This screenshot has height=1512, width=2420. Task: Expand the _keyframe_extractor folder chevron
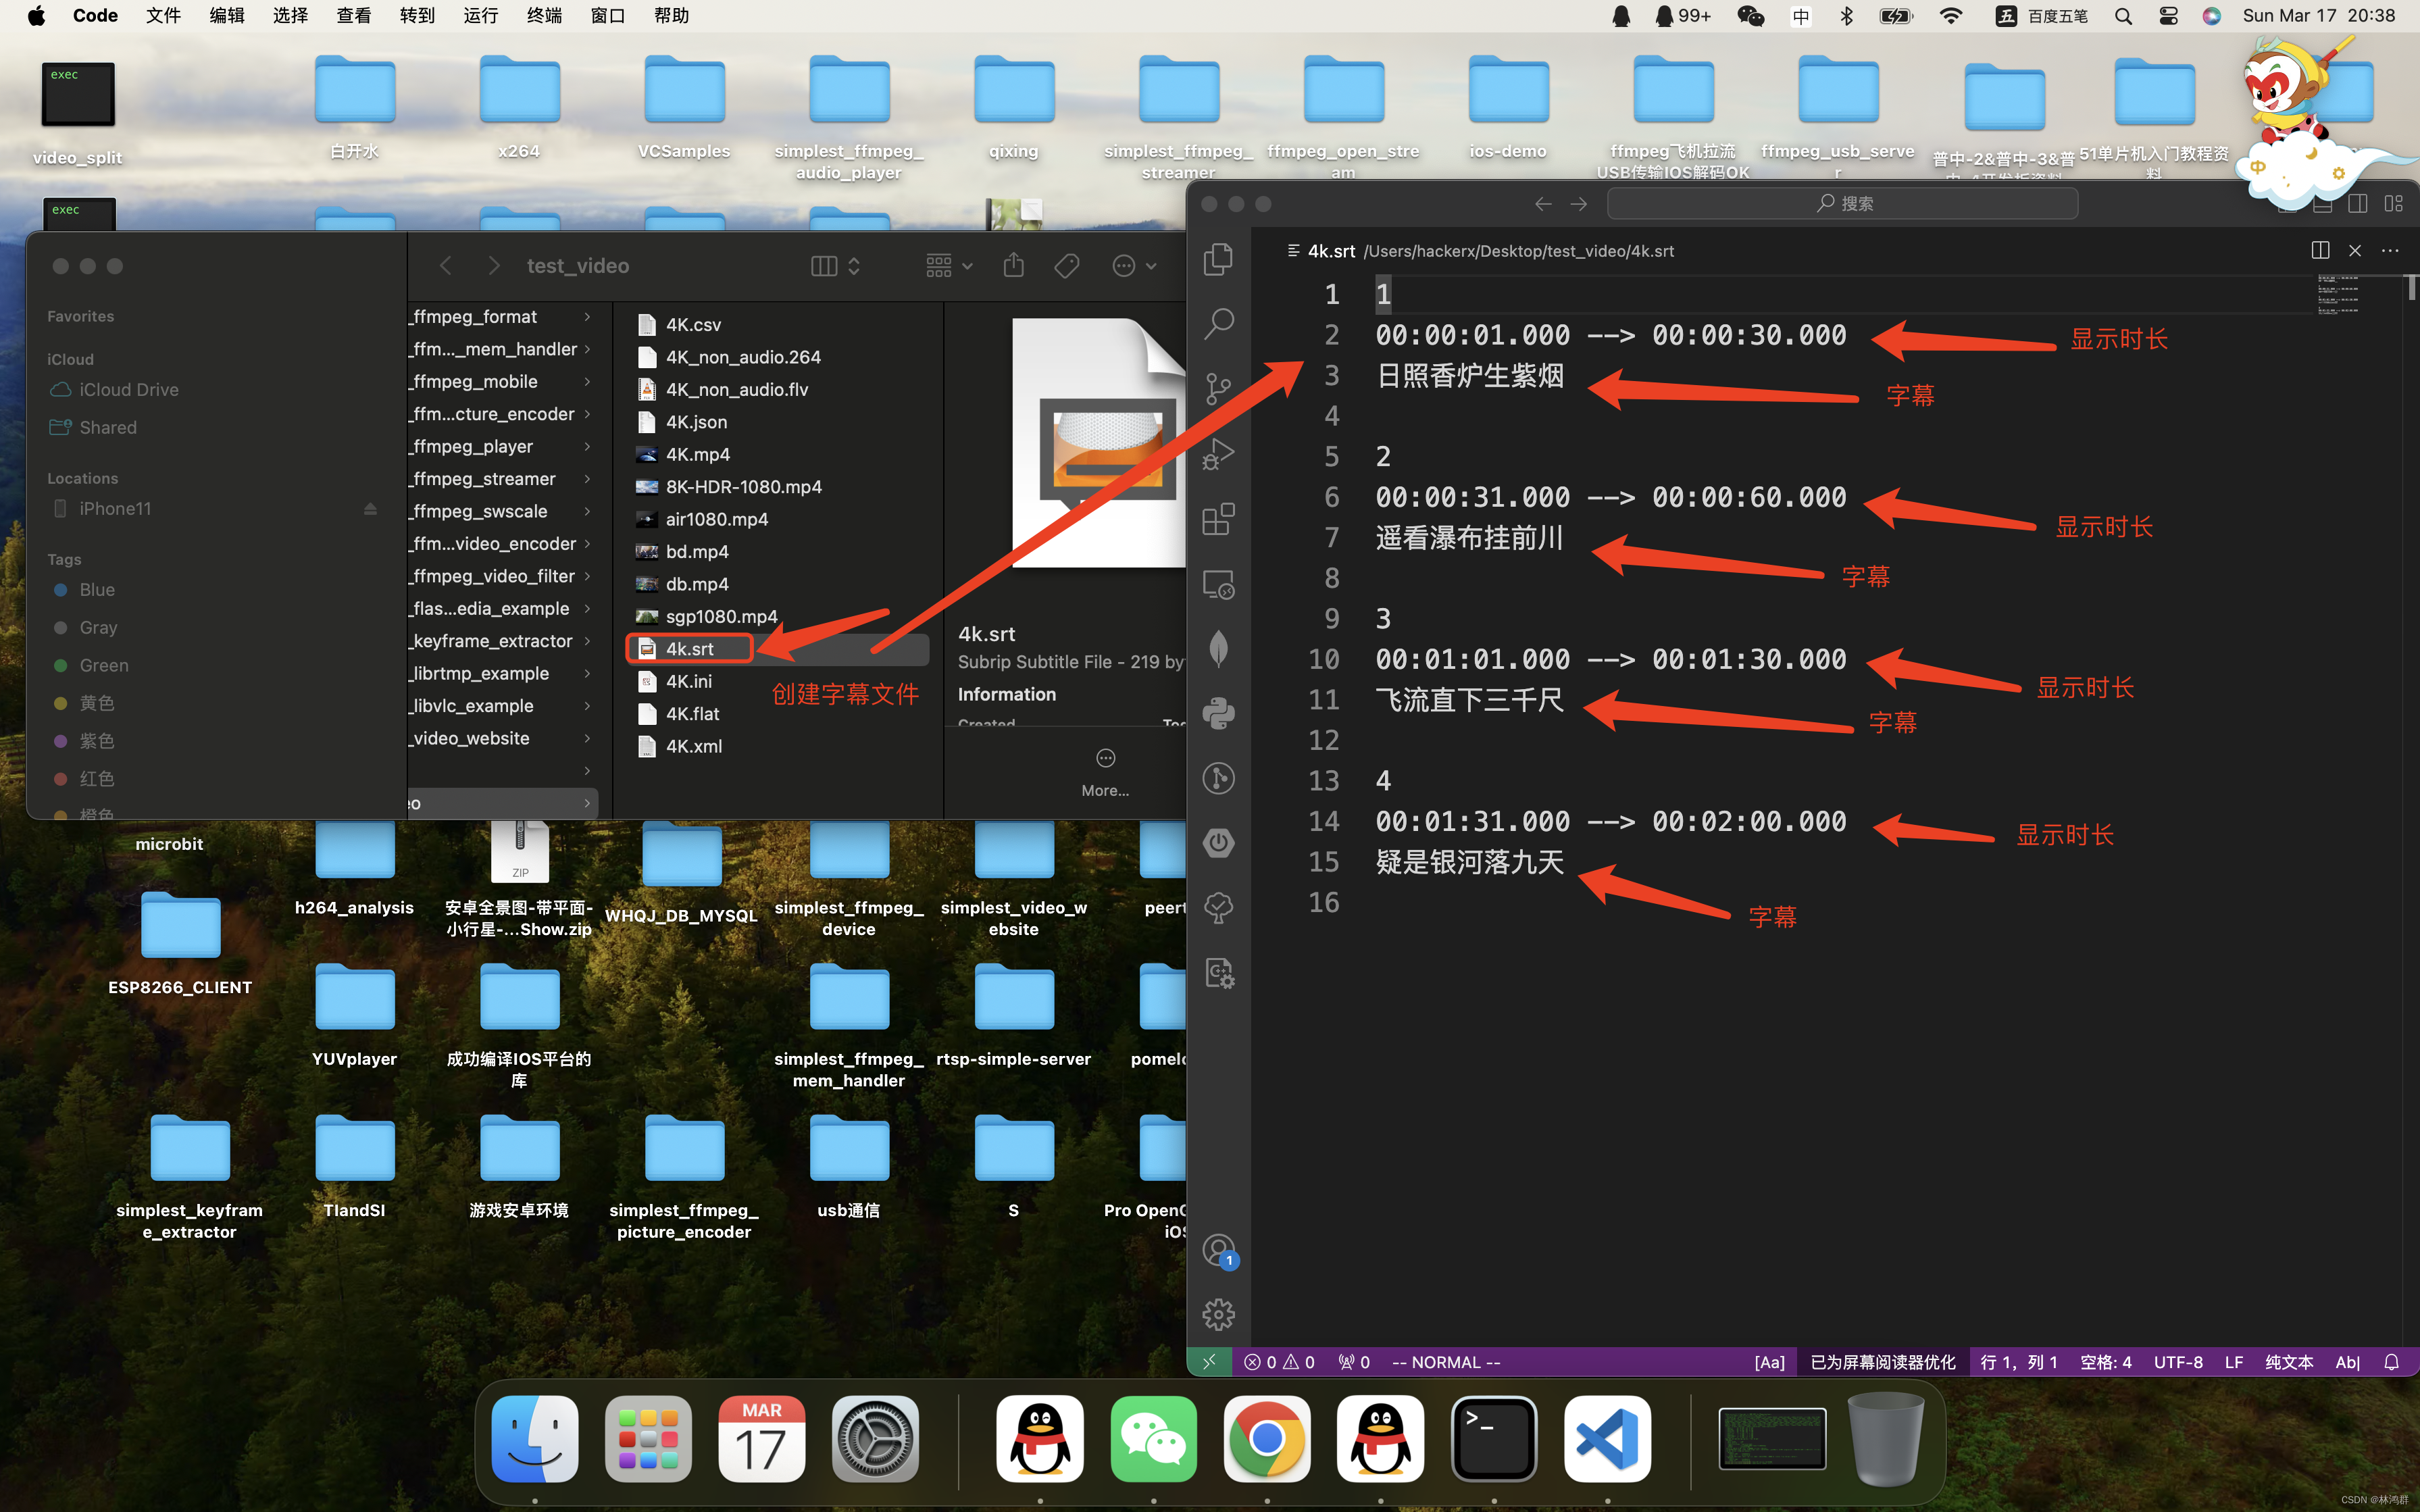[587, 641]
